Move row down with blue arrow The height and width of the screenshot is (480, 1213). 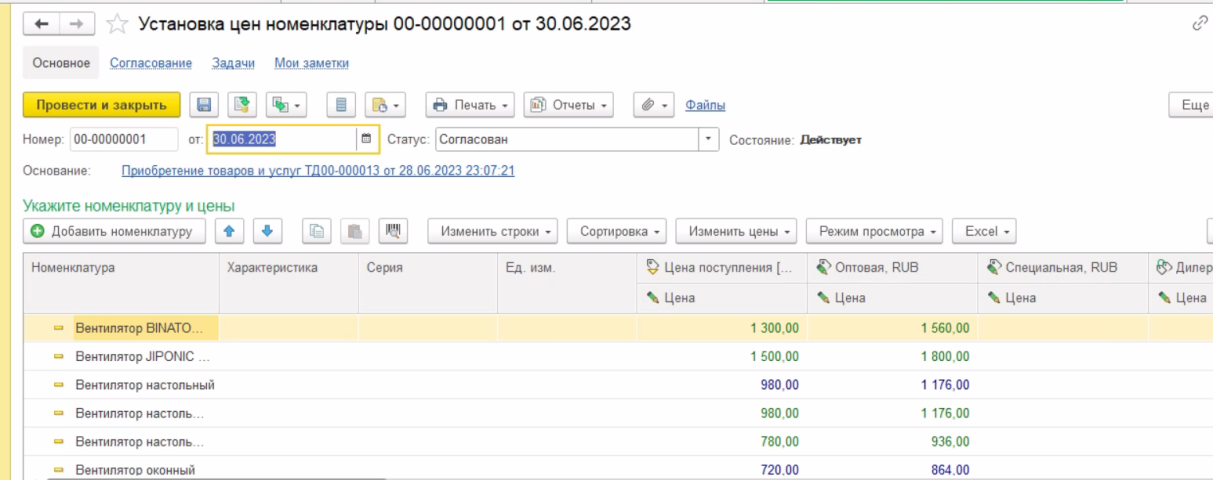(266, 231)
